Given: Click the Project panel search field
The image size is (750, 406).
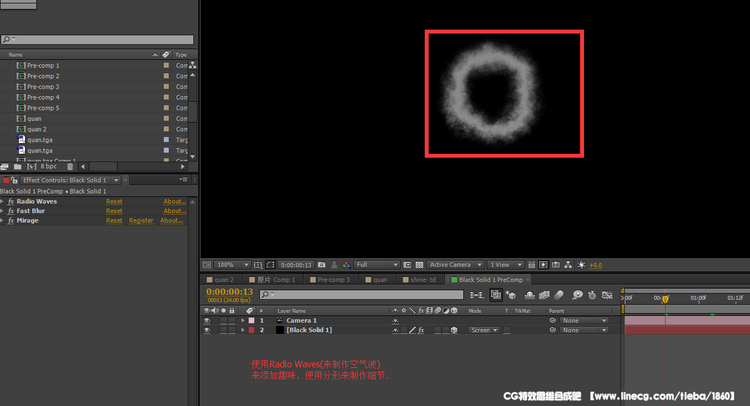Looking at the screenshot, I should pos(97,39).
